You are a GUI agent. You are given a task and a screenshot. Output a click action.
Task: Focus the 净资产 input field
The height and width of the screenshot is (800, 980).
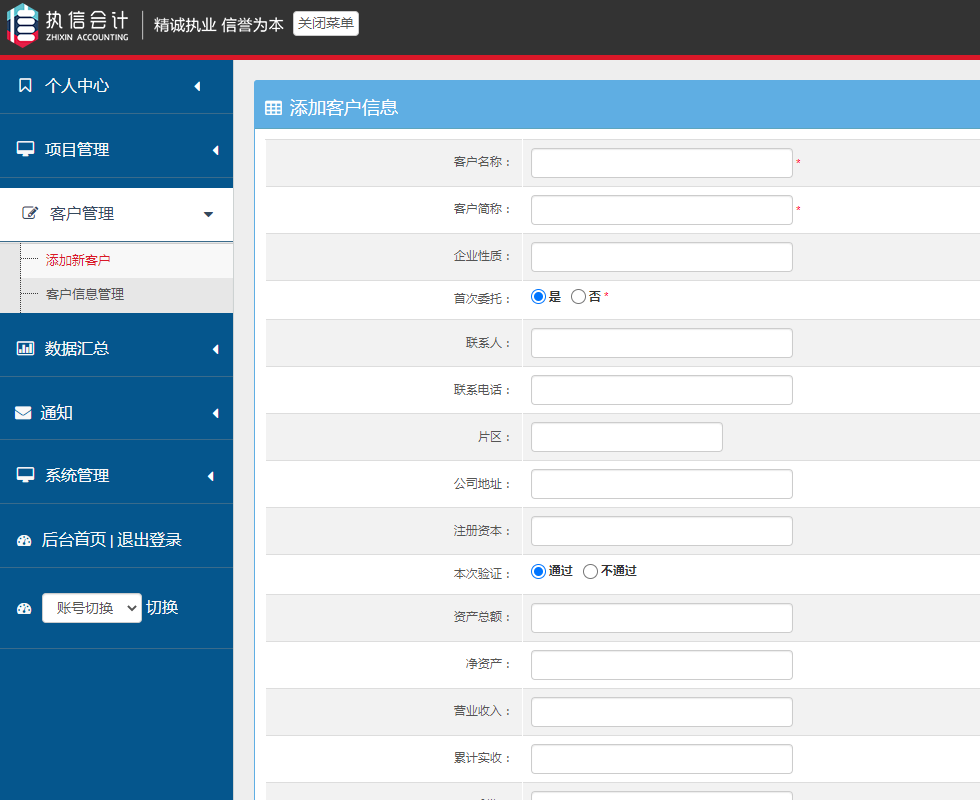point(662,665)
